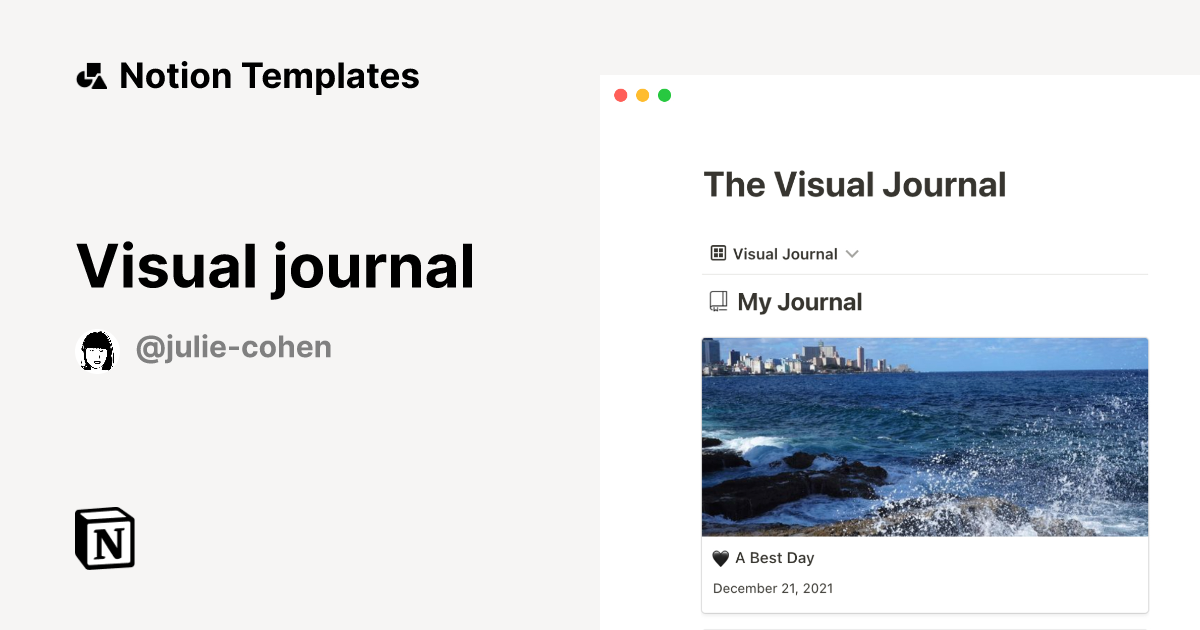Click the Notion Templates header text
Image resolution: width=1200 pixels, height=630 pixels.
(x=270, y=75)
